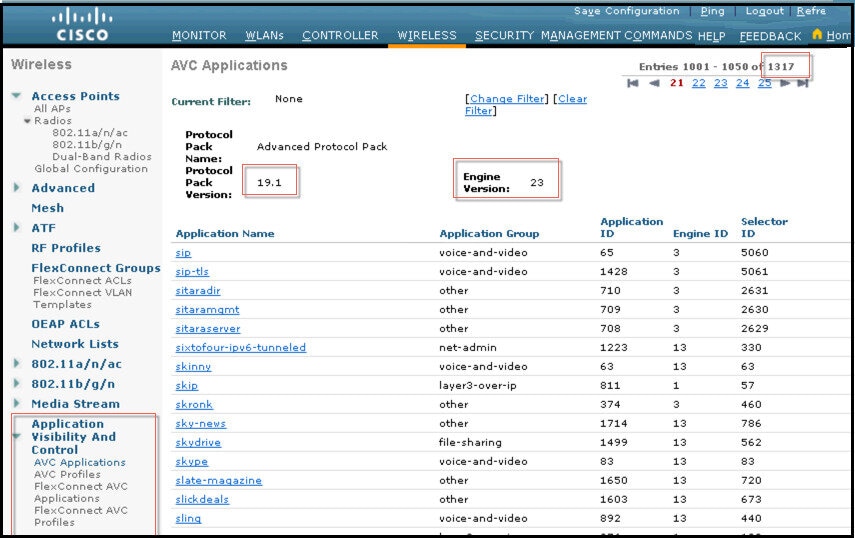Image resolution: width=855 pixels, height=538 pixels.
Task: Open the WLANs menu
Action: click(264, 35)
